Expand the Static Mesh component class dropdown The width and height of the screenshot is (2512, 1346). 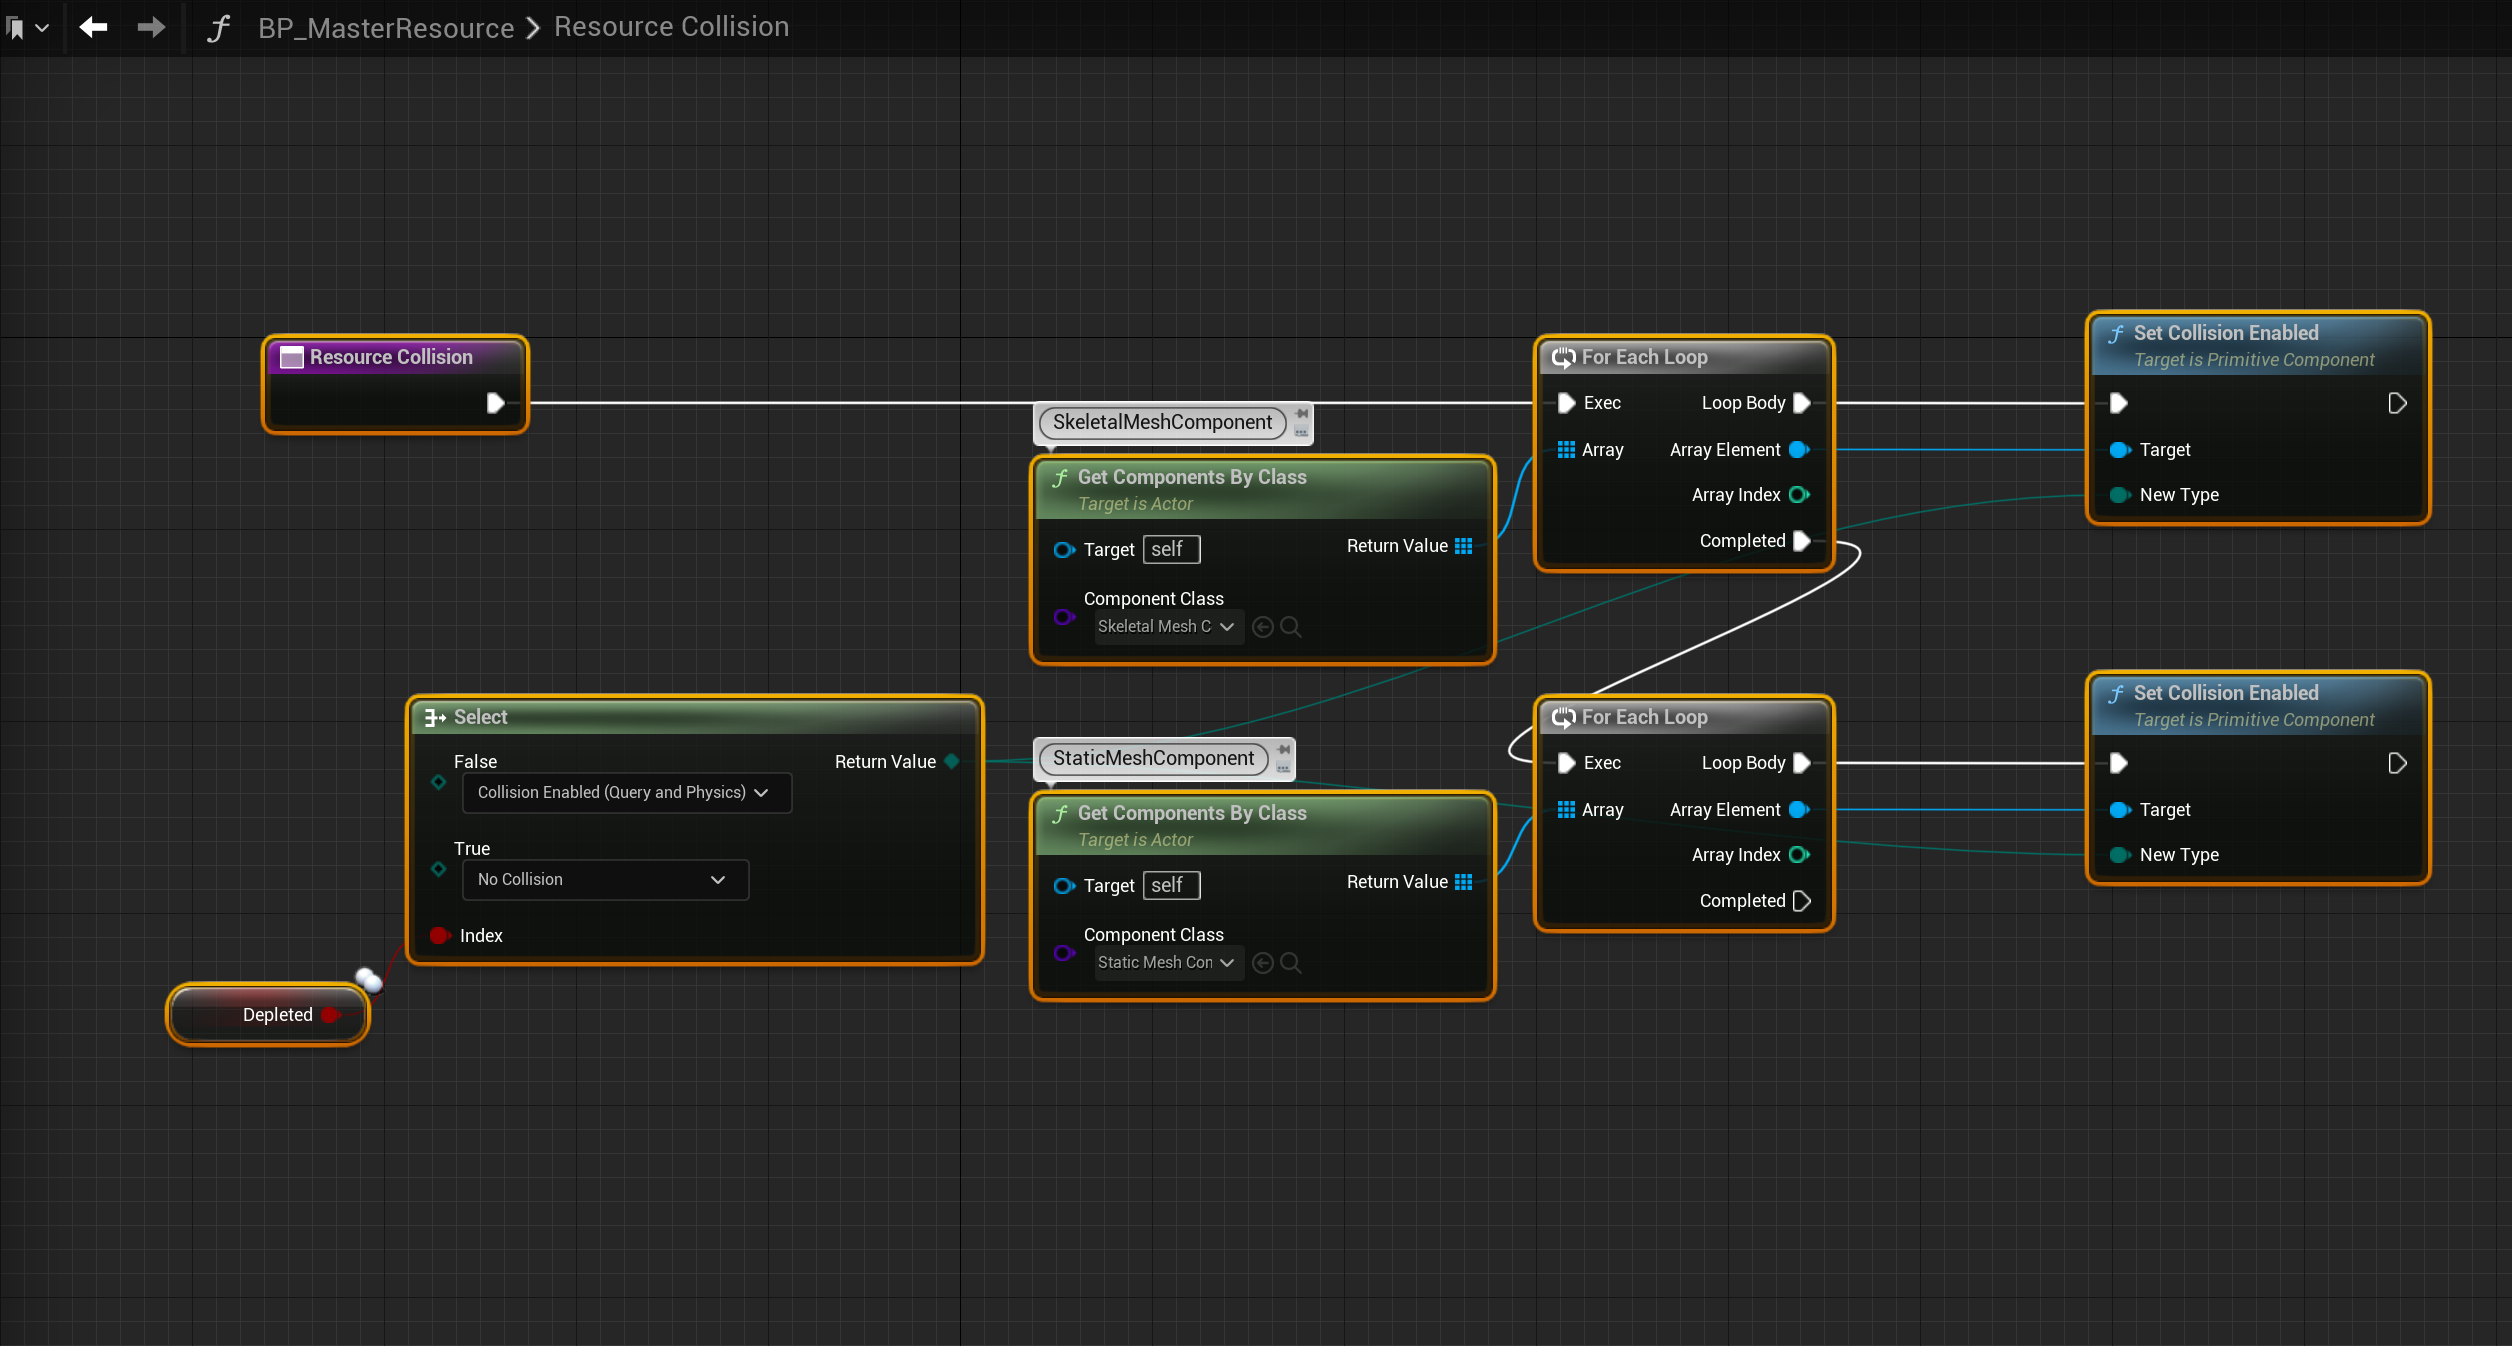coord(1167,963)
